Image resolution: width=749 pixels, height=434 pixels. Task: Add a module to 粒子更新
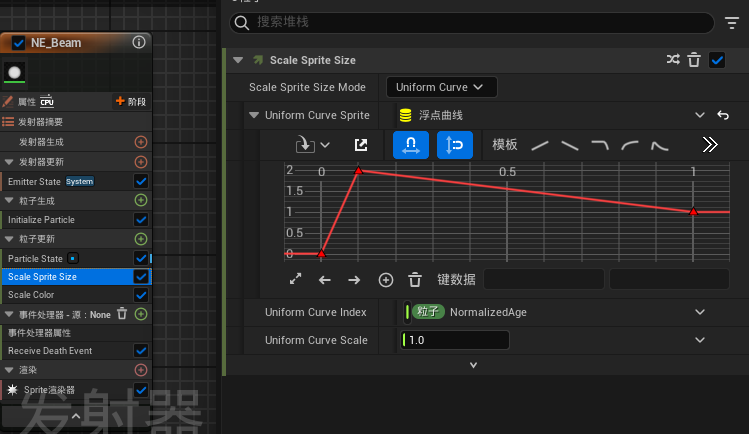pyautogui.click(x=141, y=239)
